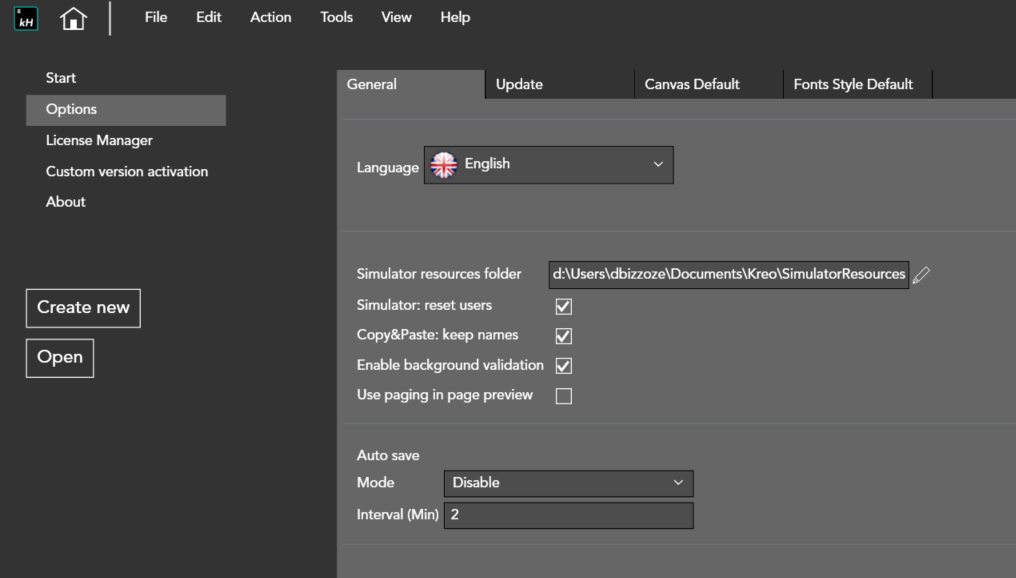The image size is (1016, 578).
Task: Expand the Auto save Mode dropdown
Action: (568, 483)
